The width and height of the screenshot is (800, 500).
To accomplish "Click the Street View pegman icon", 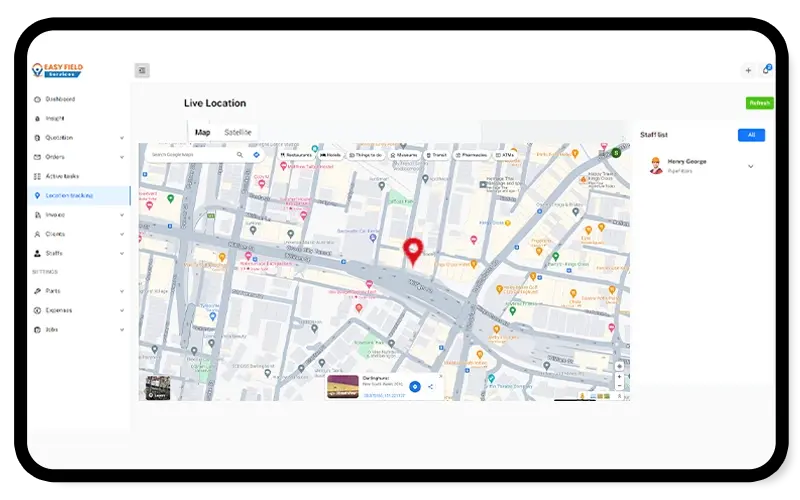I will [582, 396].
